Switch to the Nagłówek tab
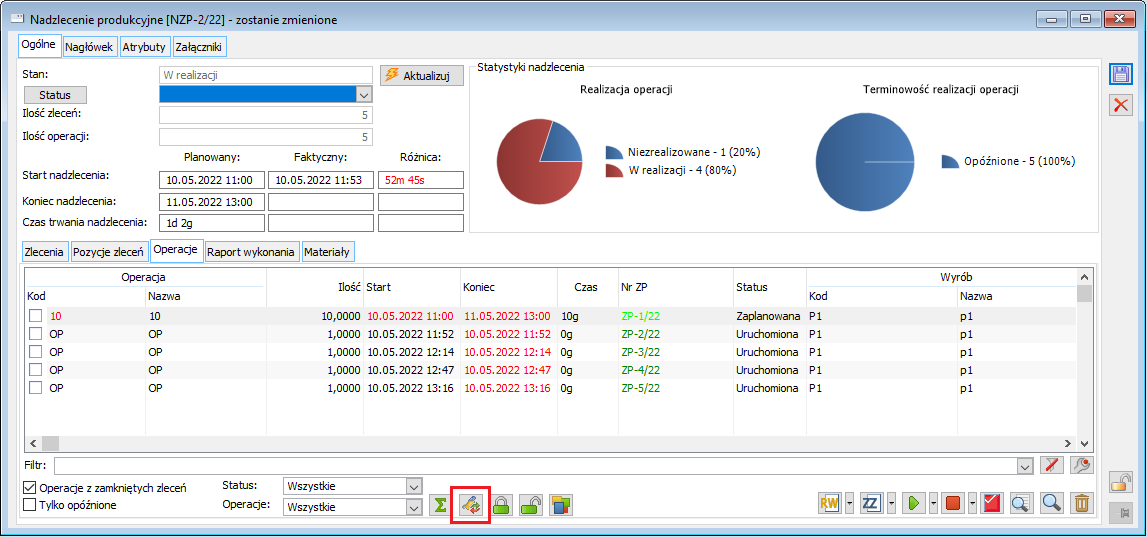 pyautogui.click(x=89, y=47)
